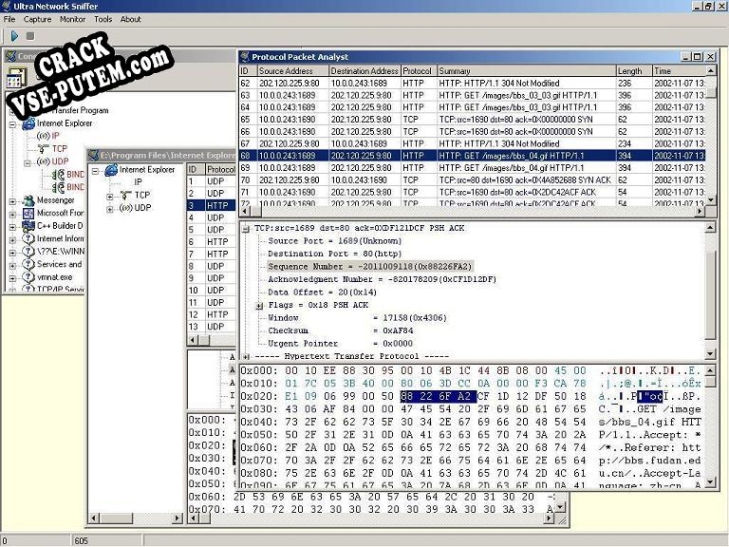Expand the Hypertext Transfer Protocol section

click(245, 357)
